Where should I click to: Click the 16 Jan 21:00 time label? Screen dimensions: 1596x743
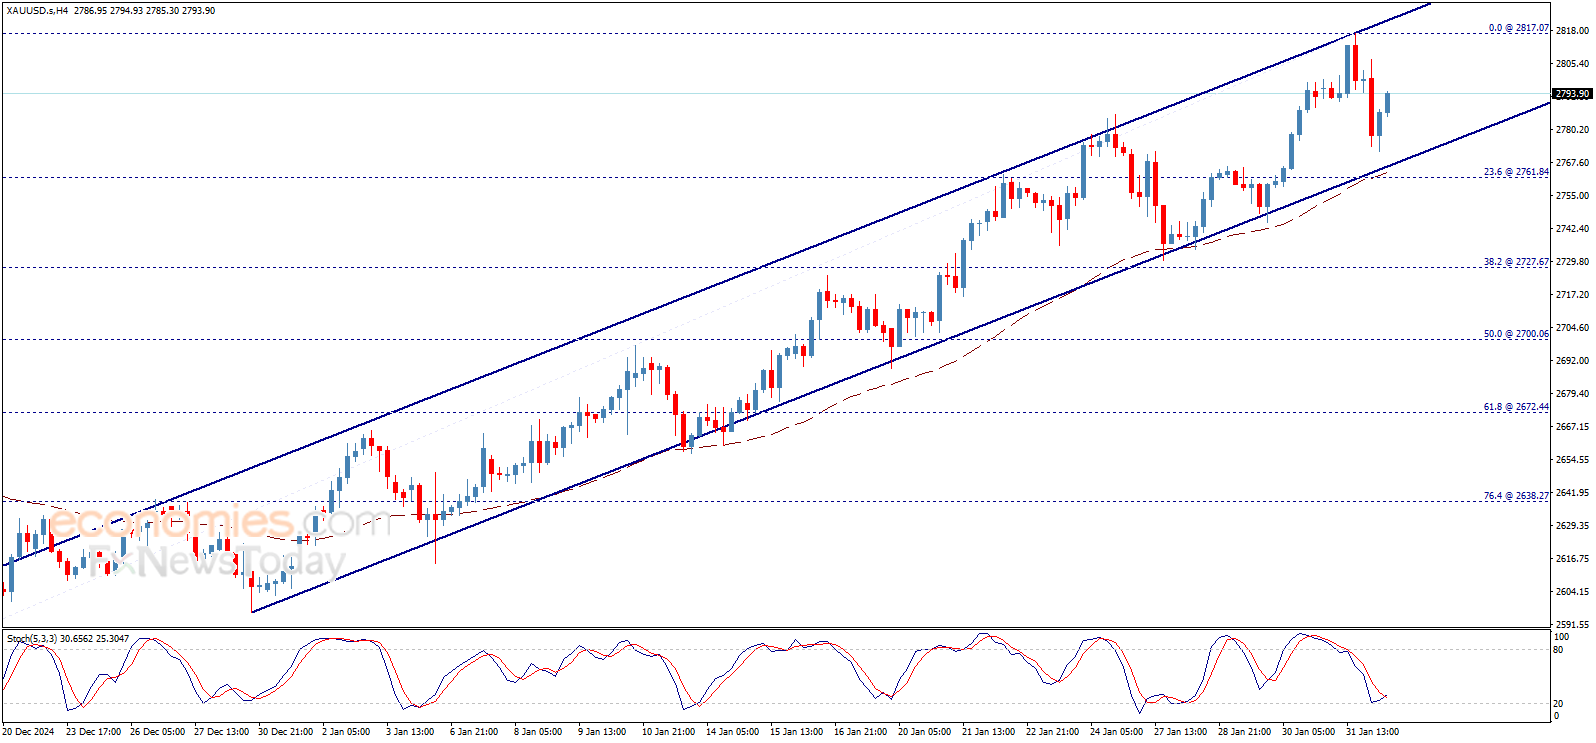pos(860,732)
